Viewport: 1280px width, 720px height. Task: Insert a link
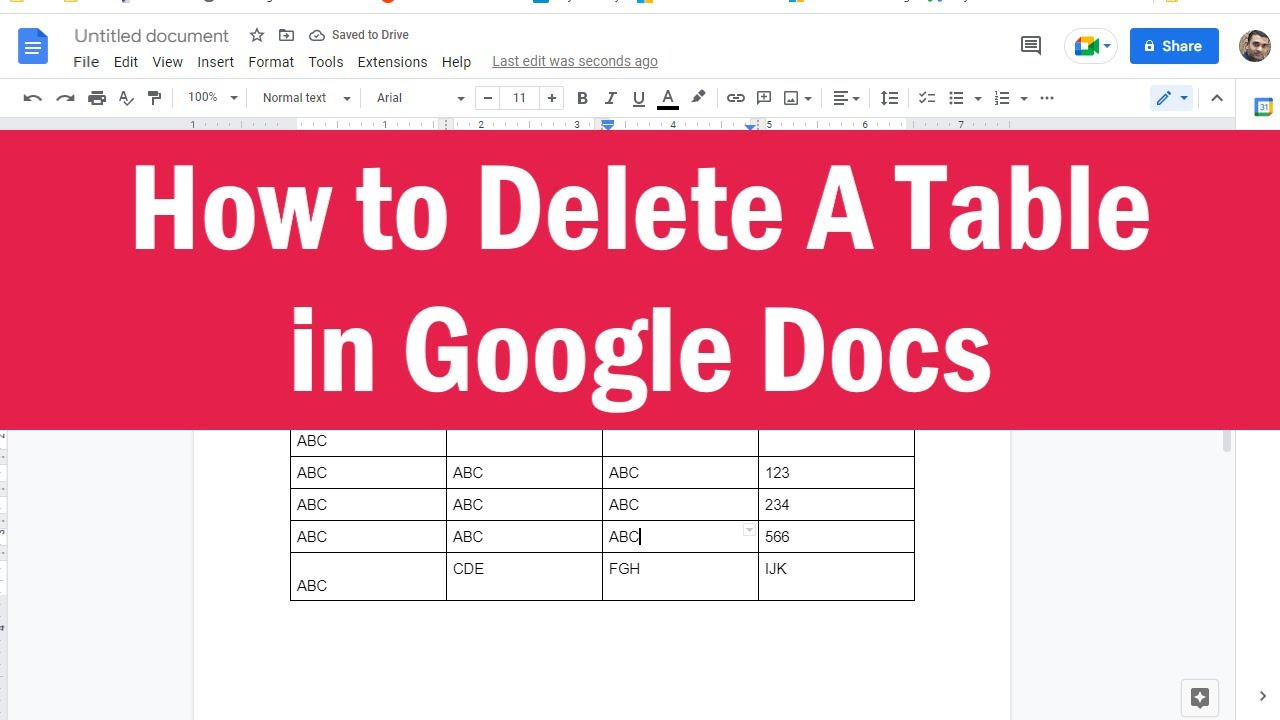click(x=736, y=98)
